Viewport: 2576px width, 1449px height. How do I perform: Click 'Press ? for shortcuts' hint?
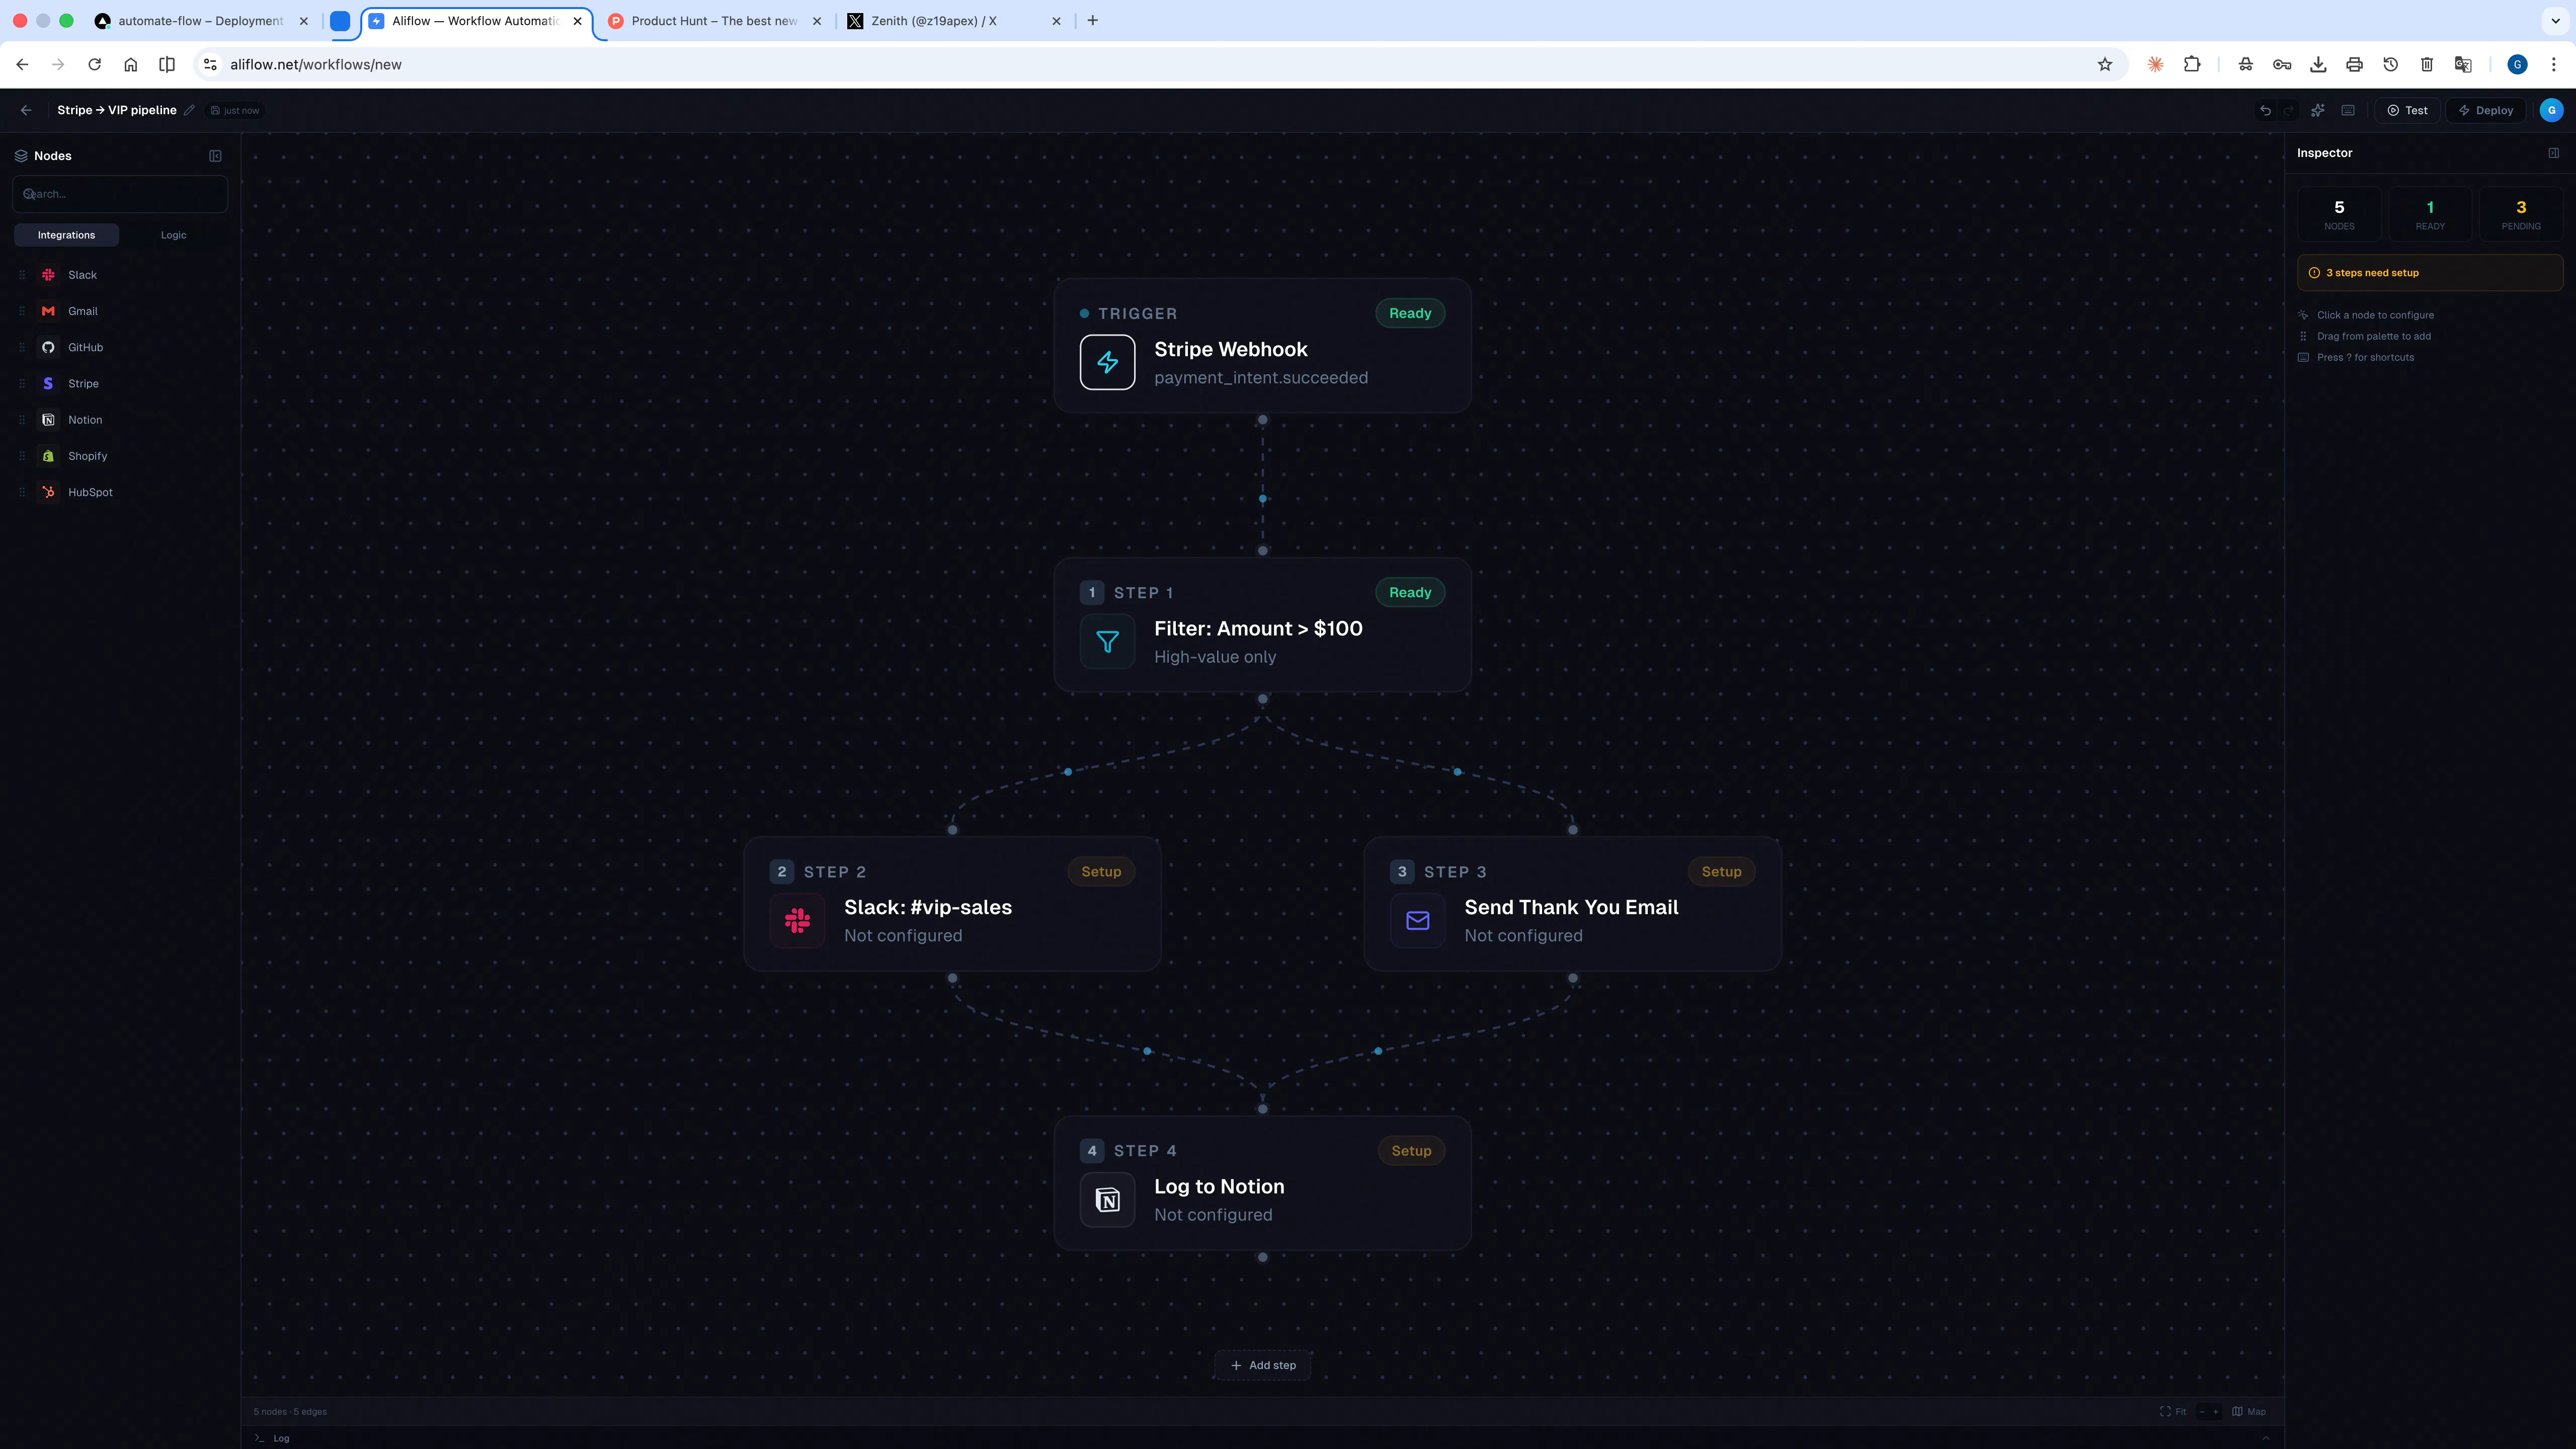[2365, 357]
